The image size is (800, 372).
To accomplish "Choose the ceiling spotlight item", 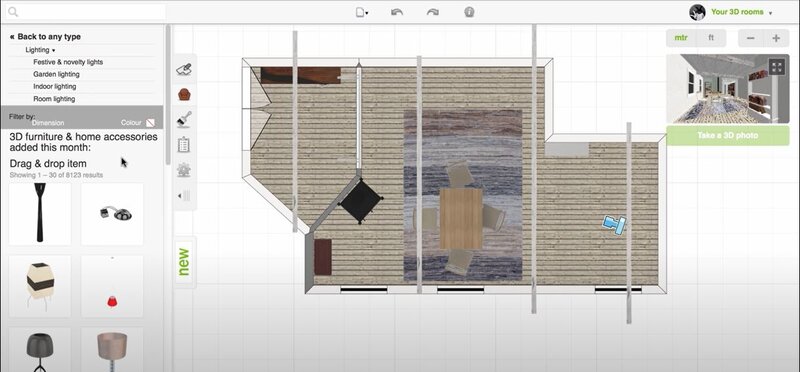I will [x=112, y=213].
